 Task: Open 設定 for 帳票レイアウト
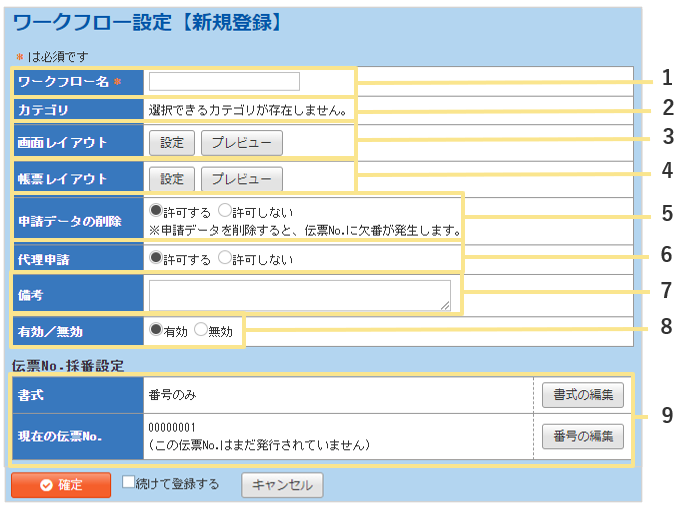172,179
